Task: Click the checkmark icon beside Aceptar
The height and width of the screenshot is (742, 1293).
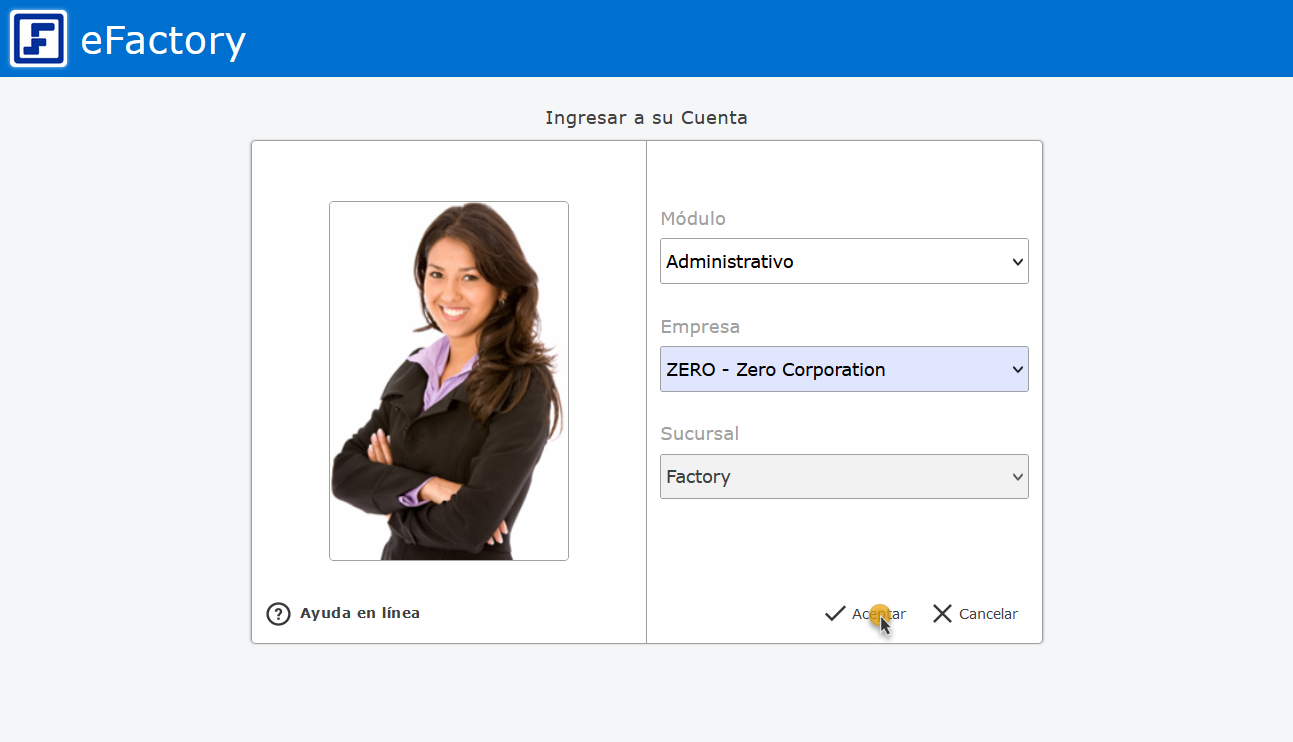Action: pyautogui.click(x=835, y=614)
